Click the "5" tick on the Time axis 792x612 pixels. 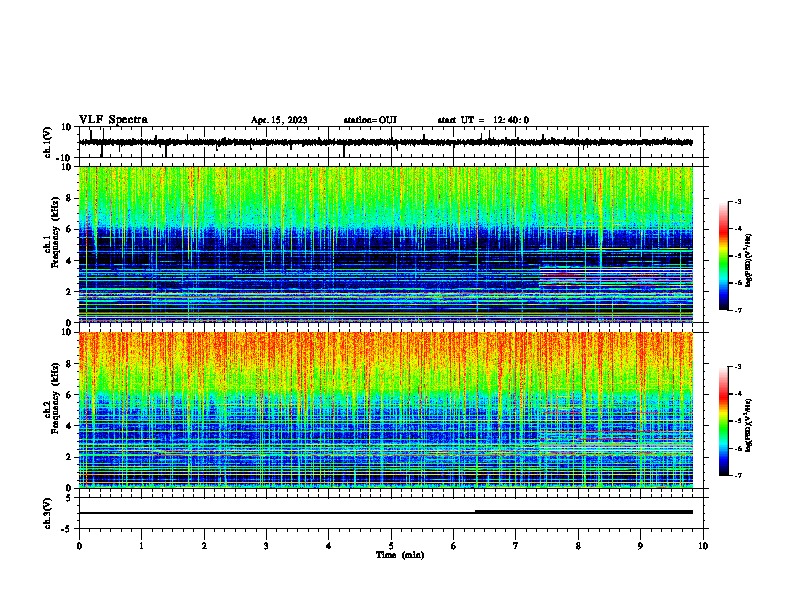tap(391, 546)
